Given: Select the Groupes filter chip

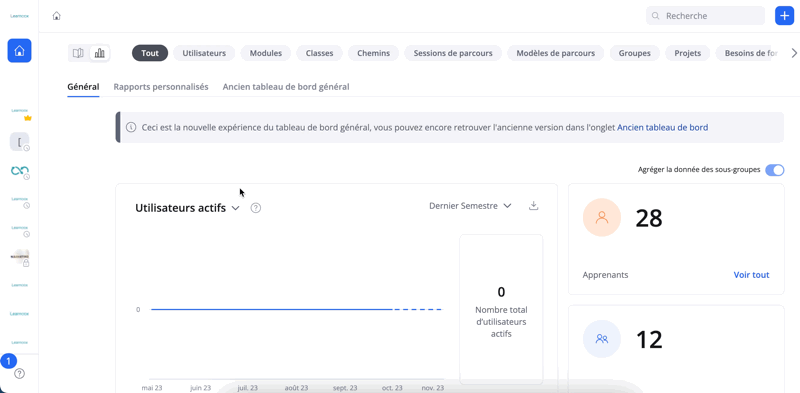Looking at the screenshot, I should (635, 53).
